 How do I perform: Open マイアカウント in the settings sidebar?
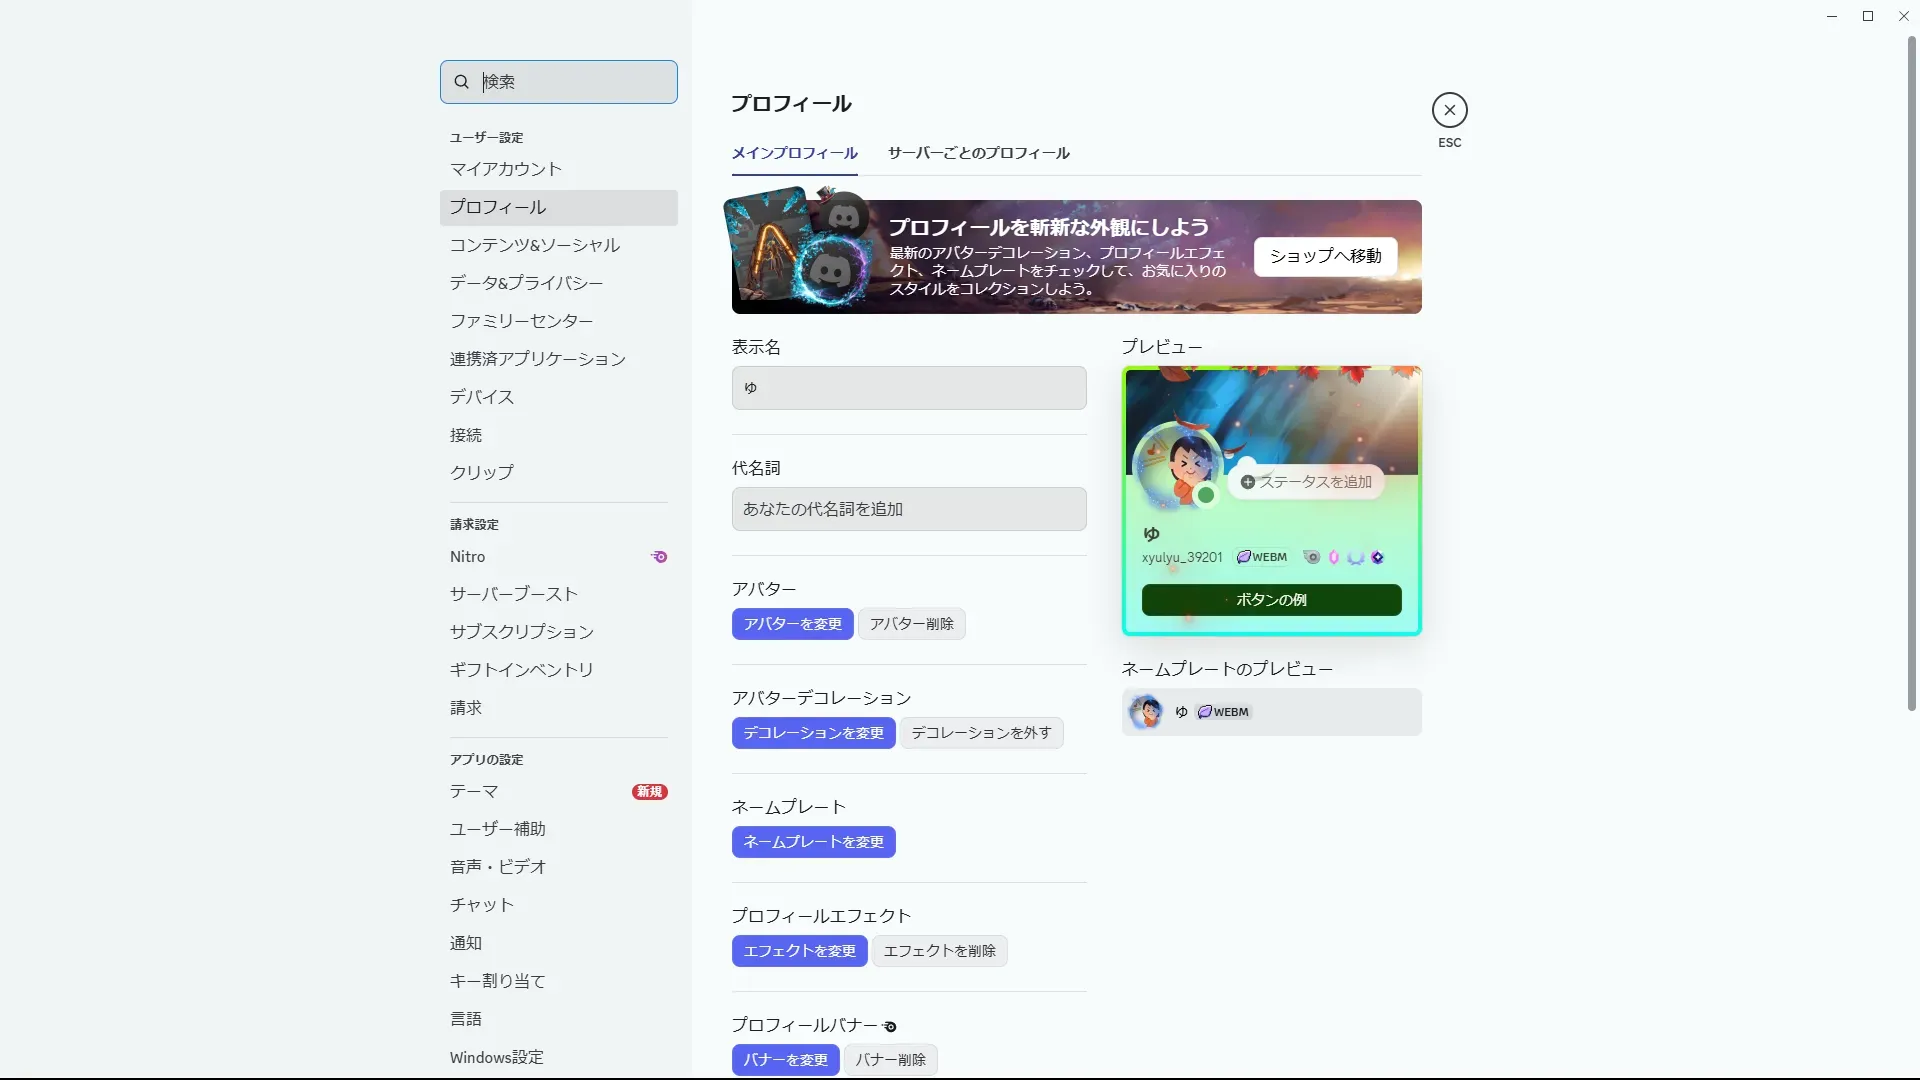coord(505,169)
